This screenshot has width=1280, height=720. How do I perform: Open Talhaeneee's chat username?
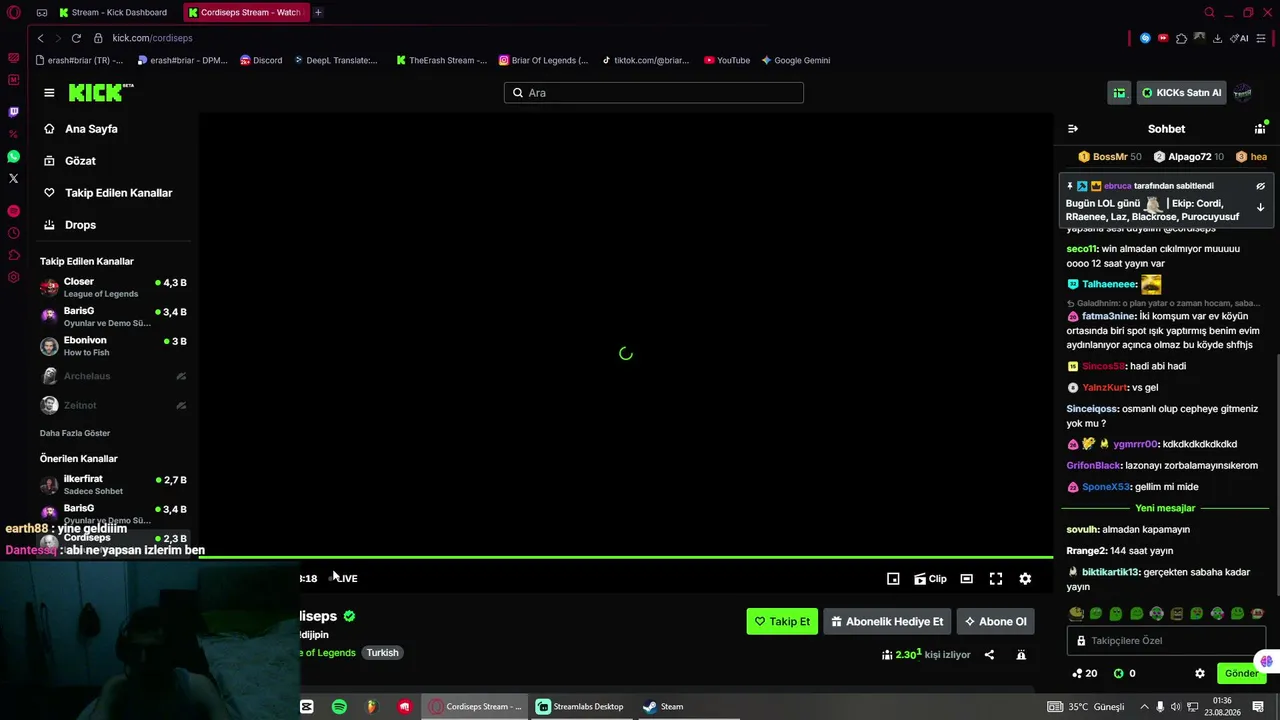(1110, 284)
